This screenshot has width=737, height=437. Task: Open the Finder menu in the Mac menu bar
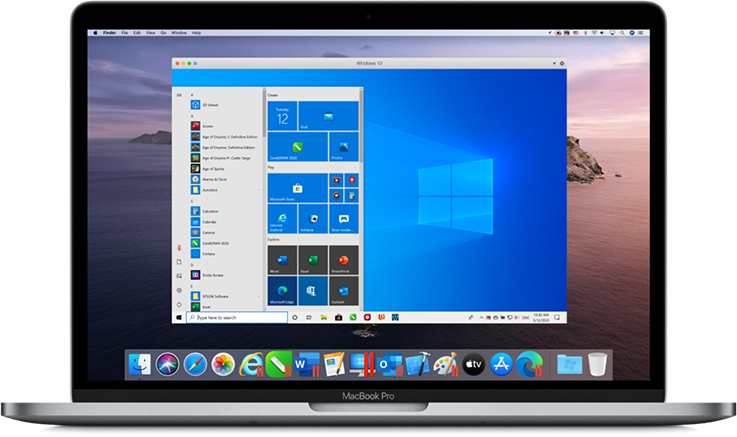point(110,33)
